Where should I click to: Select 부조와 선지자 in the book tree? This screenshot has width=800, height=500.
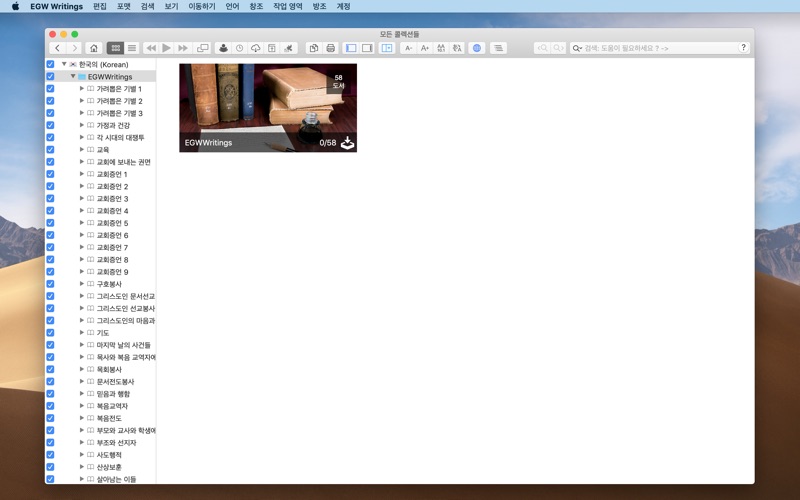pos(116,442)
